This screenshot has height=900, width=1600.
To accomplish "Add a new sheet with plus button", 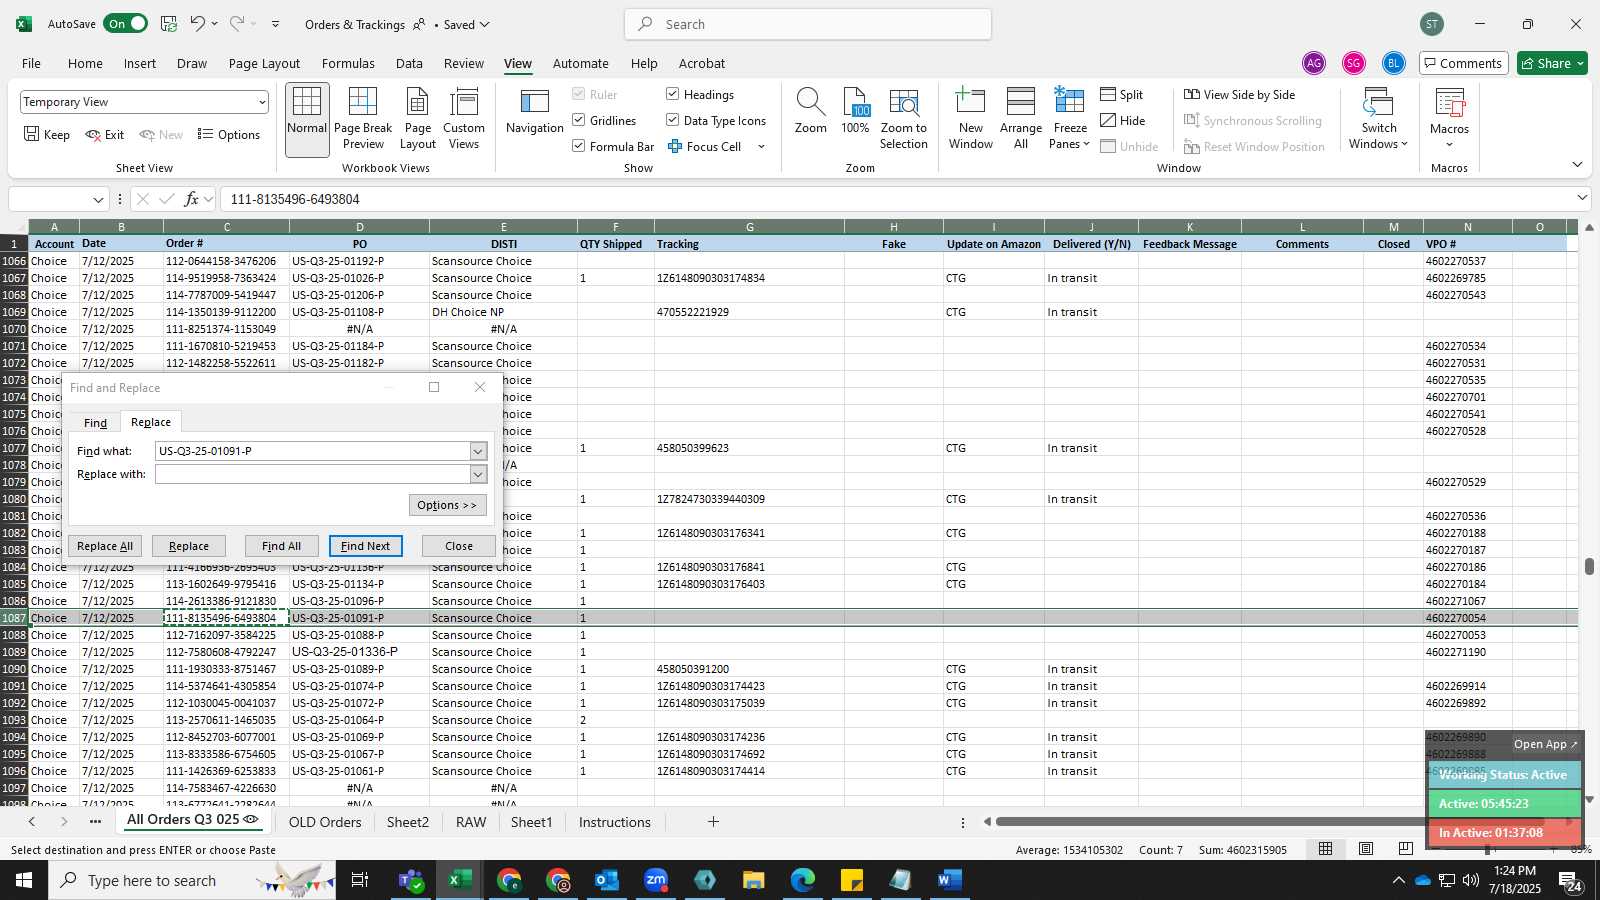I will [x=713, y=822].
